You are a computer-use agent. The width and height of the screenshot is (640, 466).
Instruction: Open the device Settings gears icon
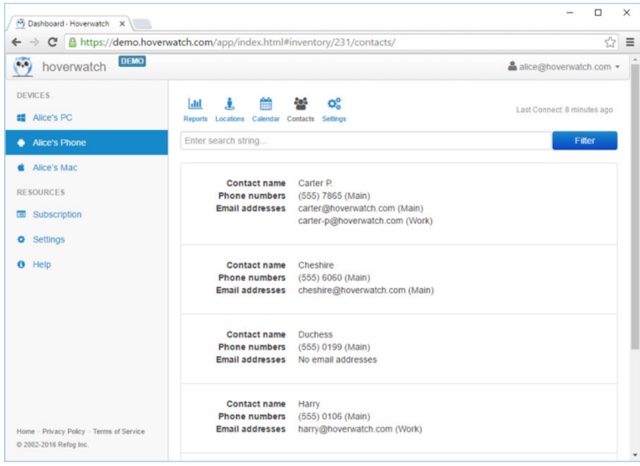334,104
